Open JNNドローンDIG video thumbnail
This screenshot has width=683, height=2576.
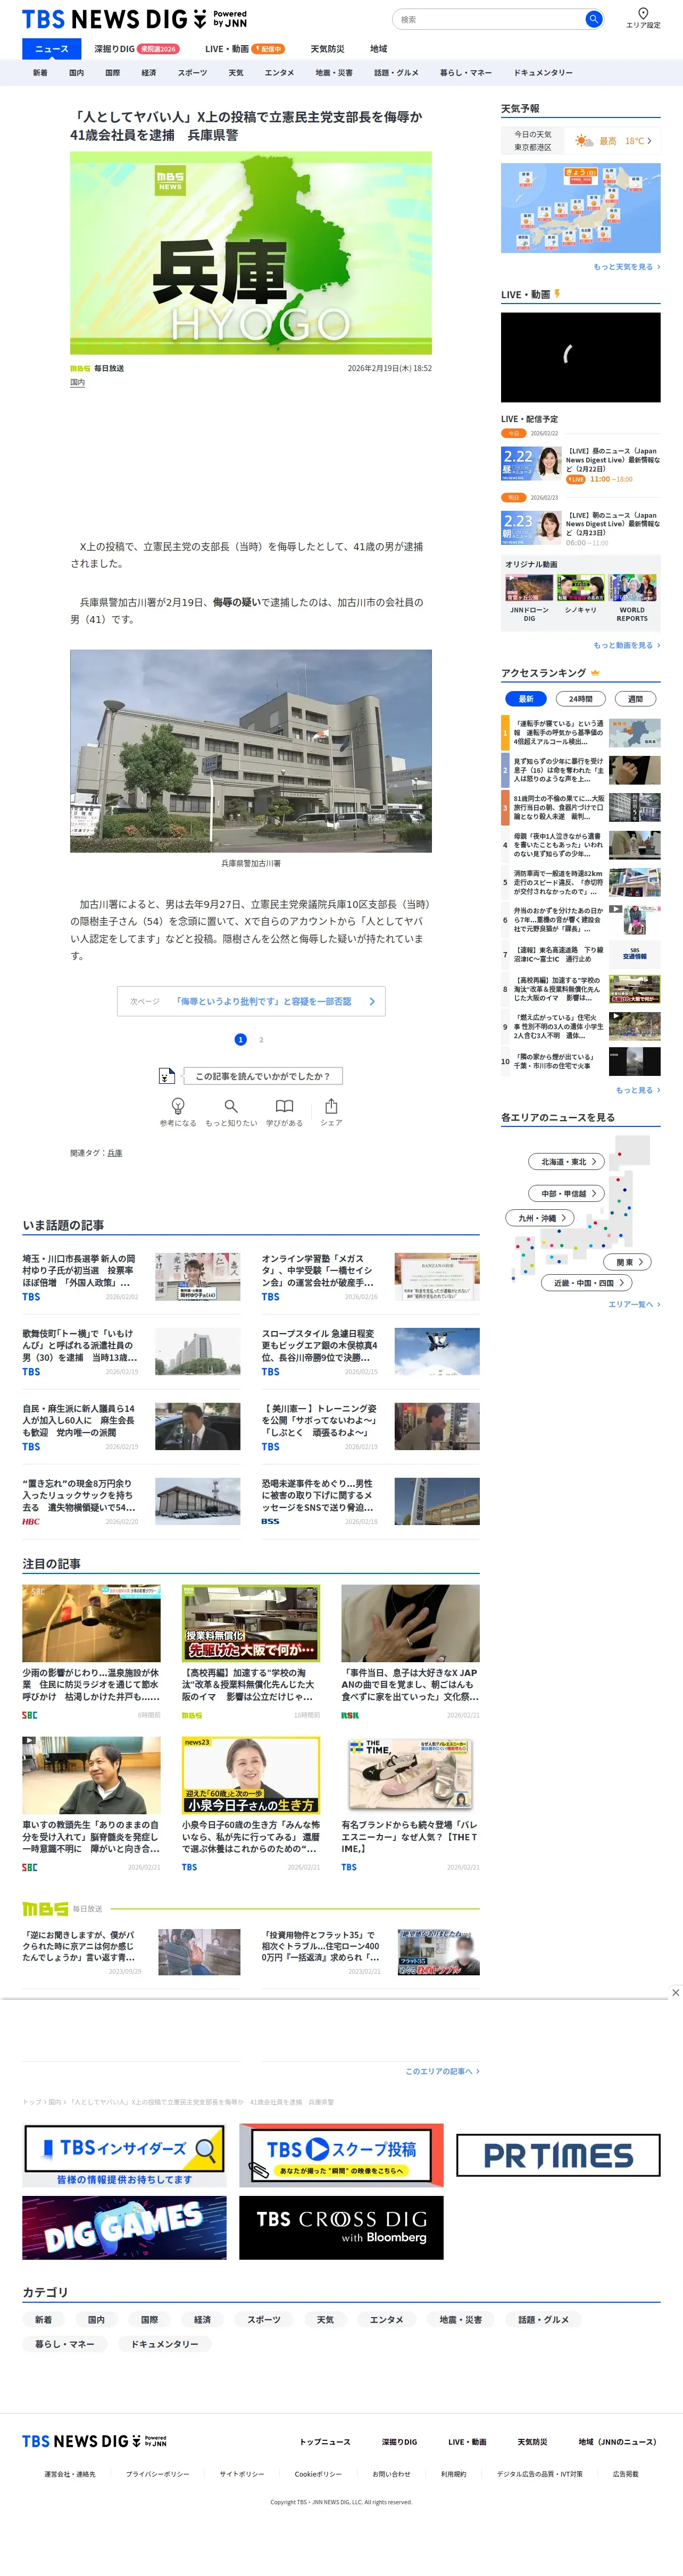529,587
